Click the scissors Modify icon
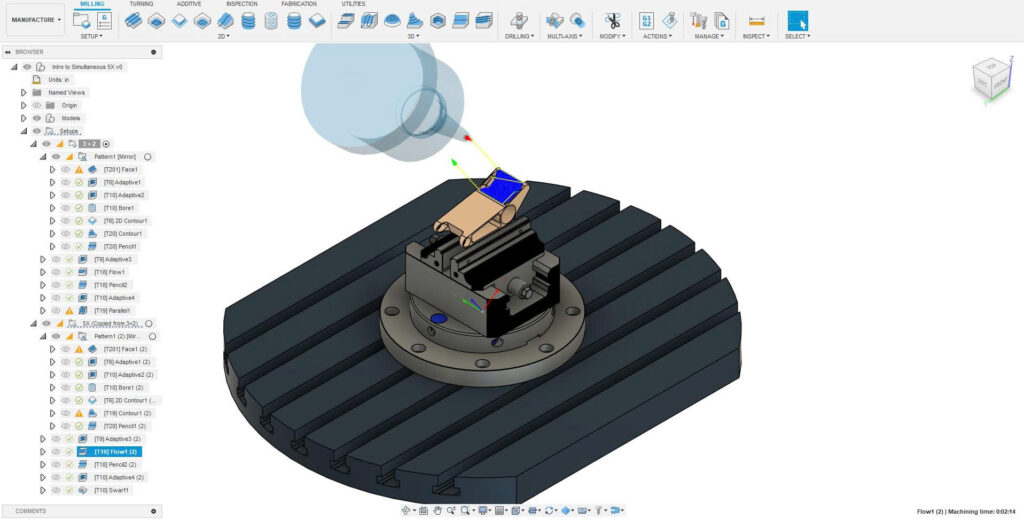 (x=612, y=20)
